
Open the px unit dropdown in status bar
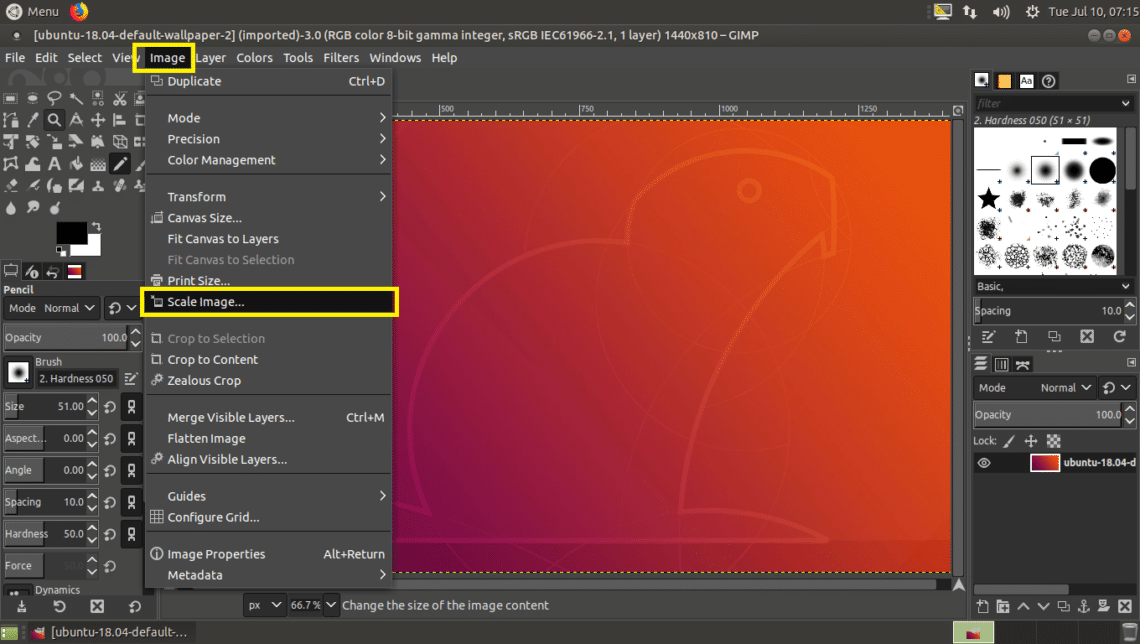(x=264, y=605)
